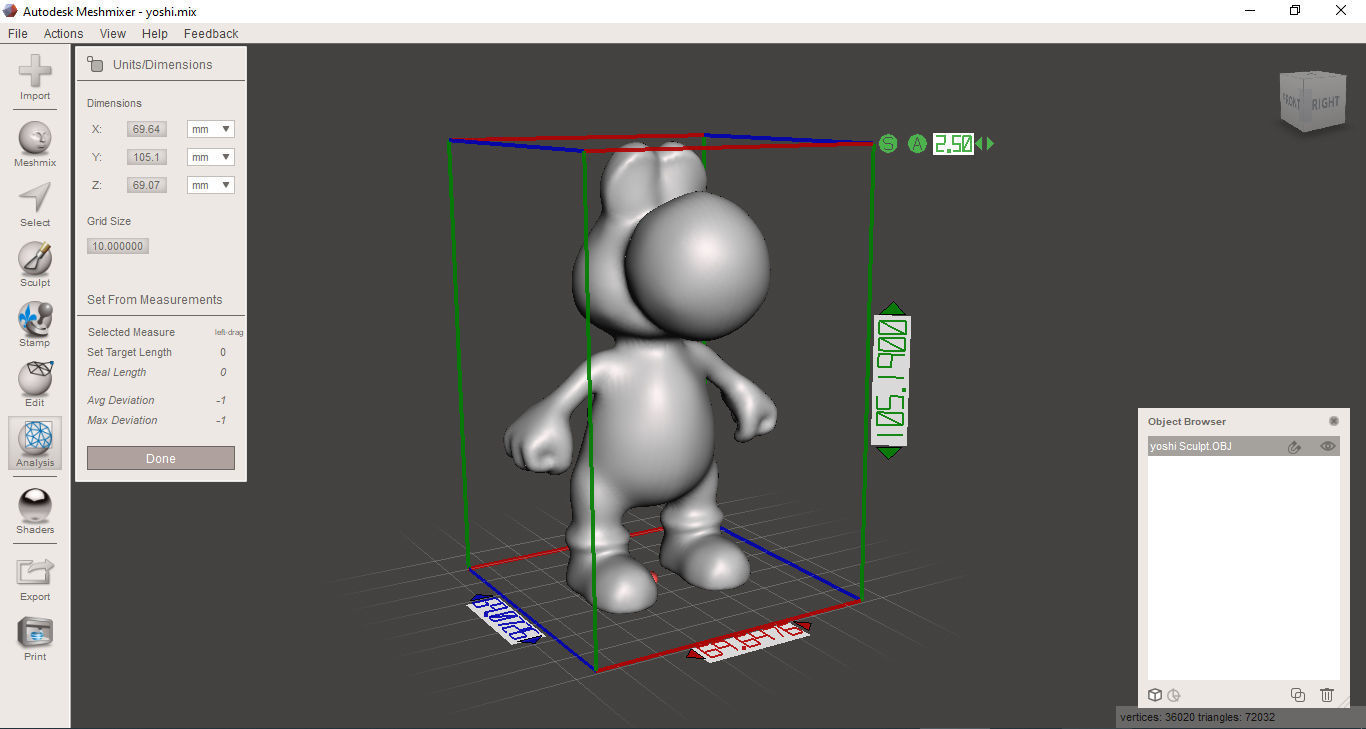
Task: Open the X dimension units dropdown
Action: click(x=211, y=129)
